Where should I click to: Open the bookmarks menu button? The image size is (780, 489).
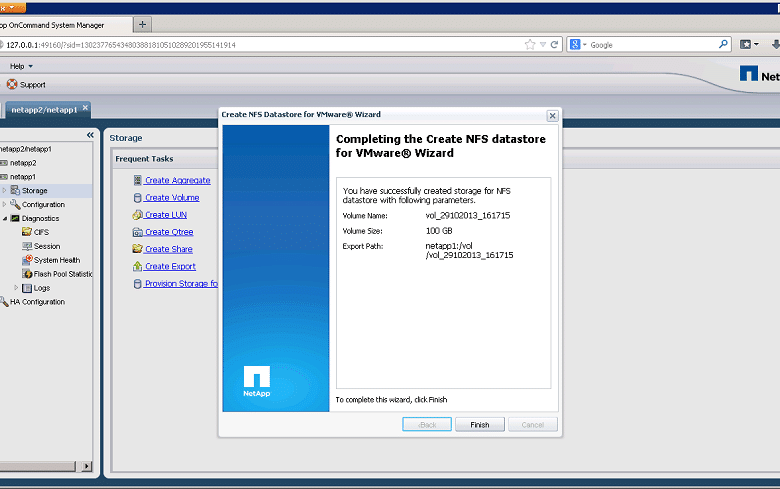(749, 44)
